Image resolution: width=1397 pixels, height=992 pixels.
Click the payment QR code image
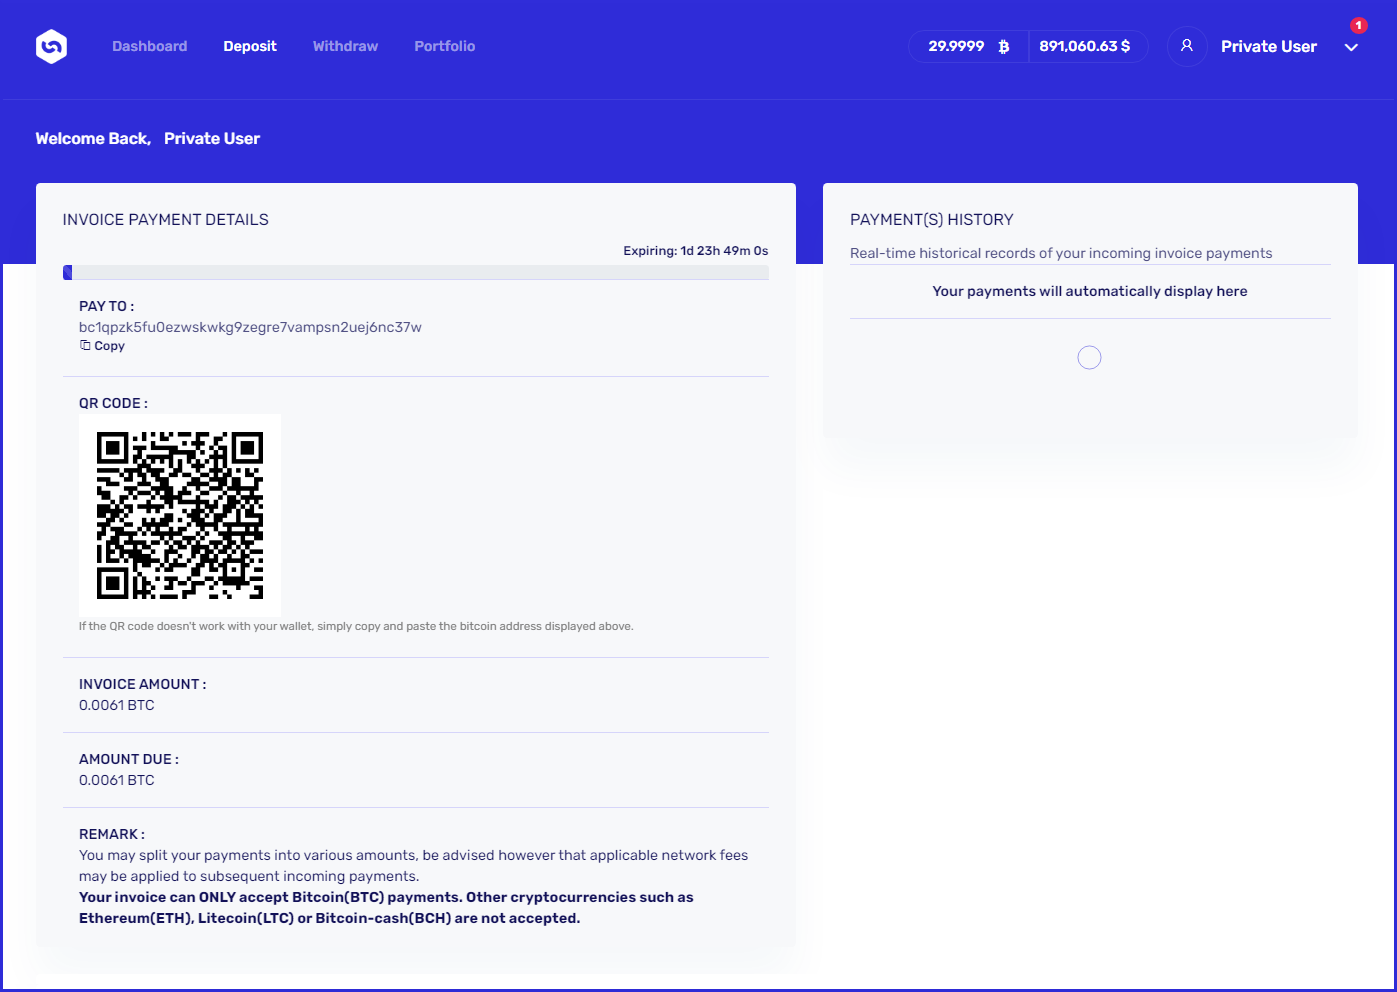pos(180,515)
